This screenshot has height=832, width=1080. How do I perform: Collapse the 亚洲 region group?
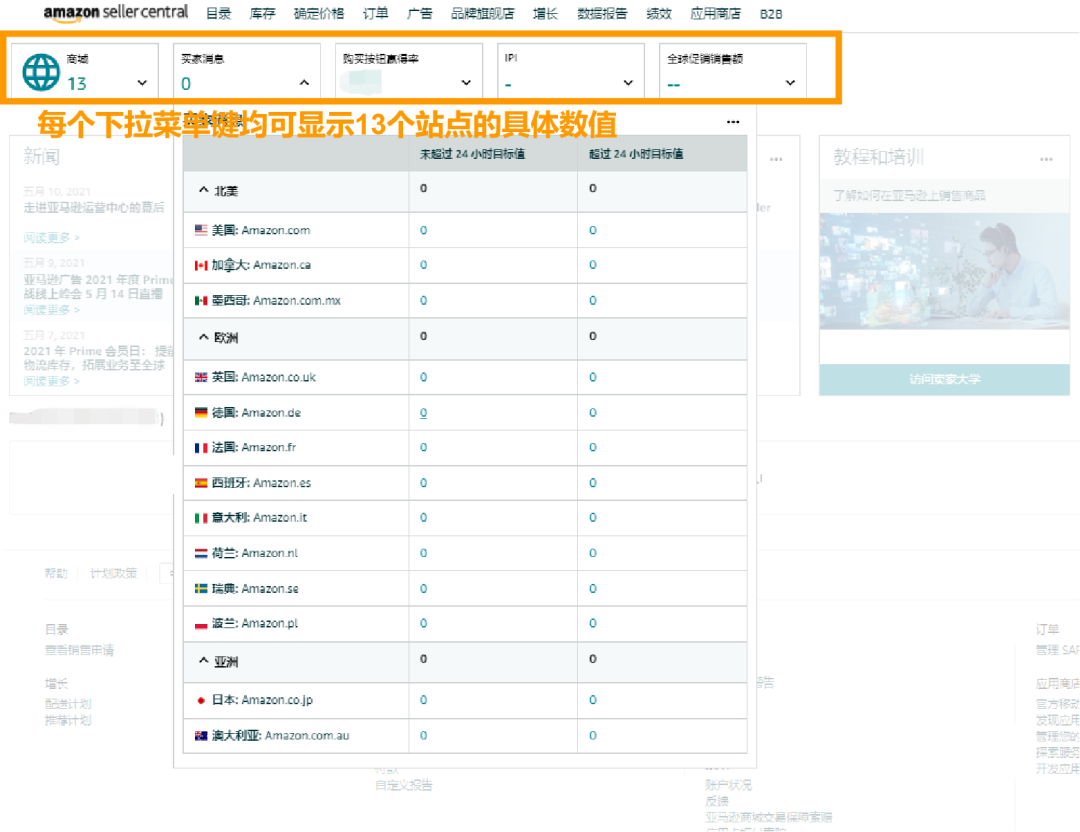point(203,661)
